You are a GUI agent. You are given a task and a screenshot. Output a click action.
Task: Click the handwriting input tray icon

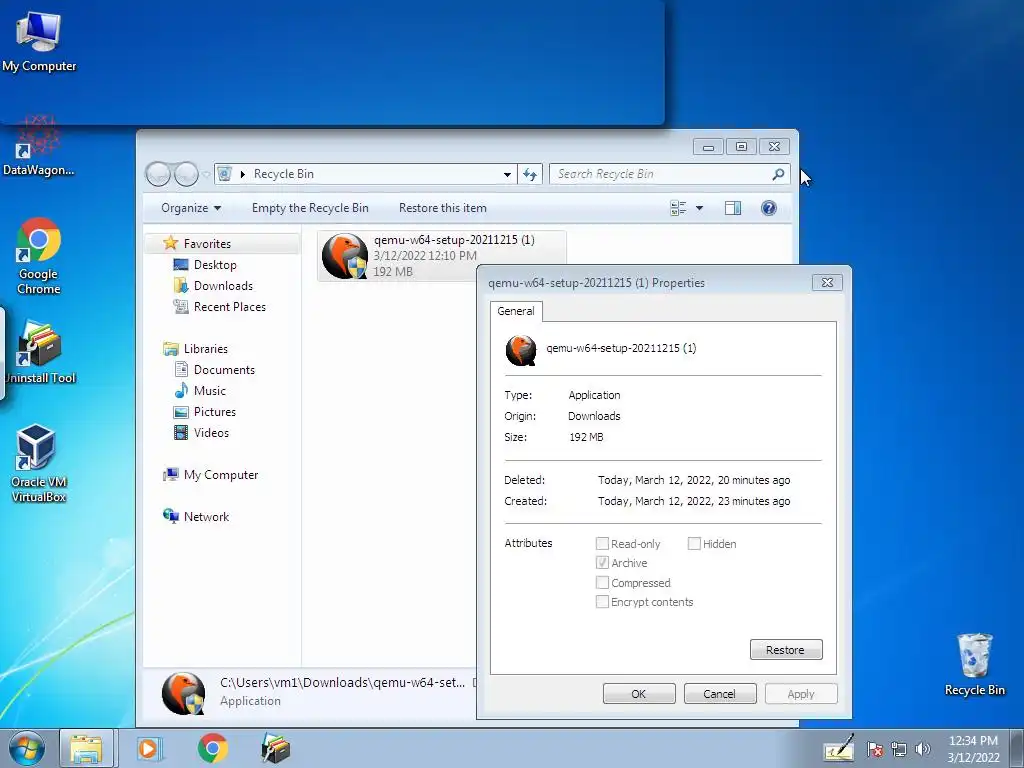coord(839,749)
